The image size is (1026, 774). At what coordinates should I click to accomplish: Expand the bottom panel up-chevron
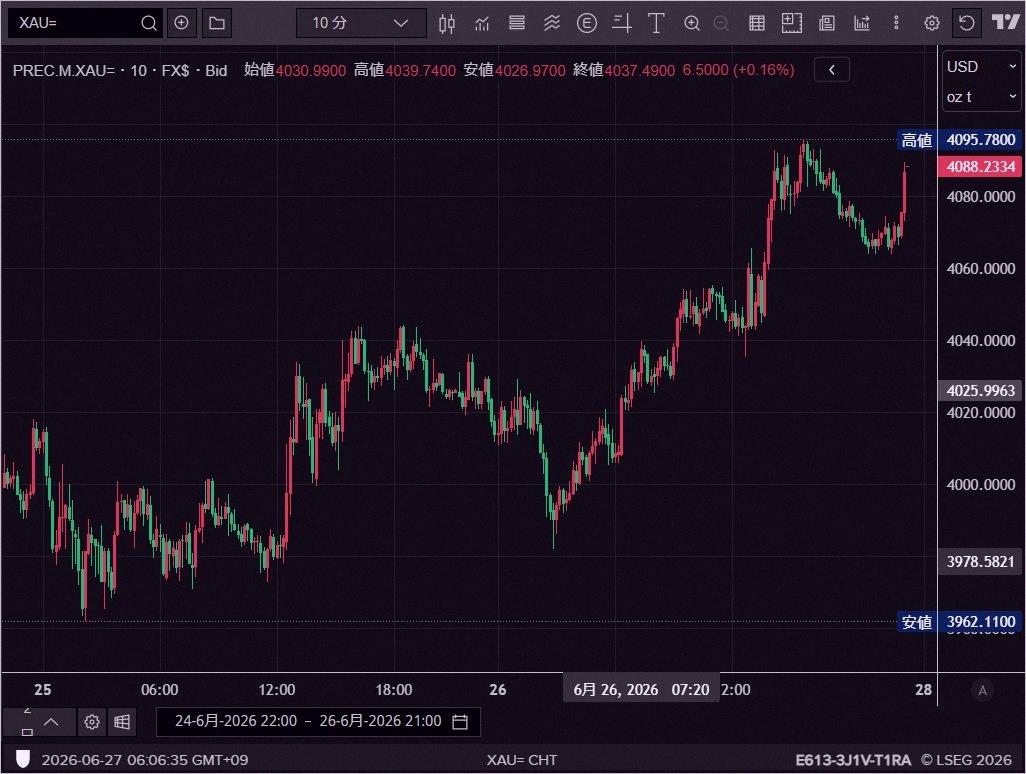coord(51,722)
